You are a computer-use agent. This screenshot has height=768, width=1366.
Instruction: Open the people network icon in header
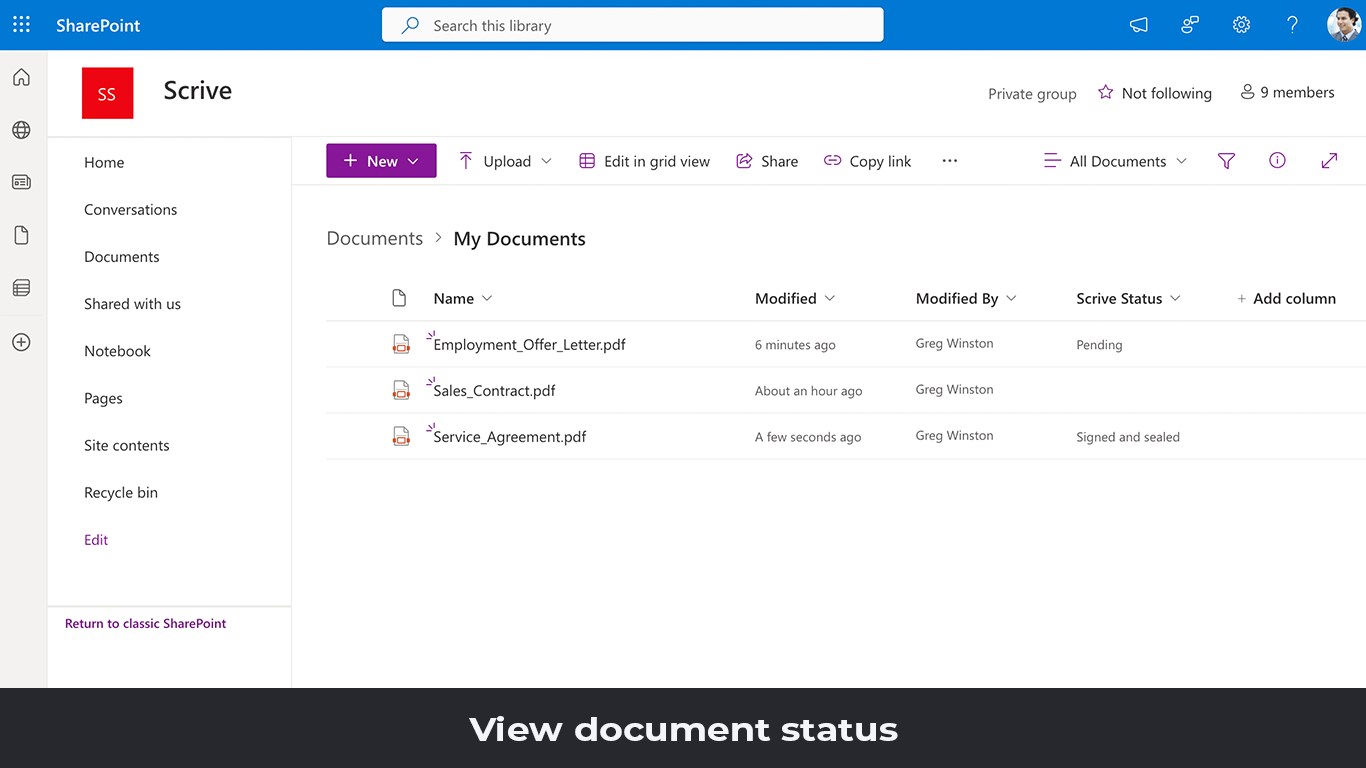(1190, 25)
